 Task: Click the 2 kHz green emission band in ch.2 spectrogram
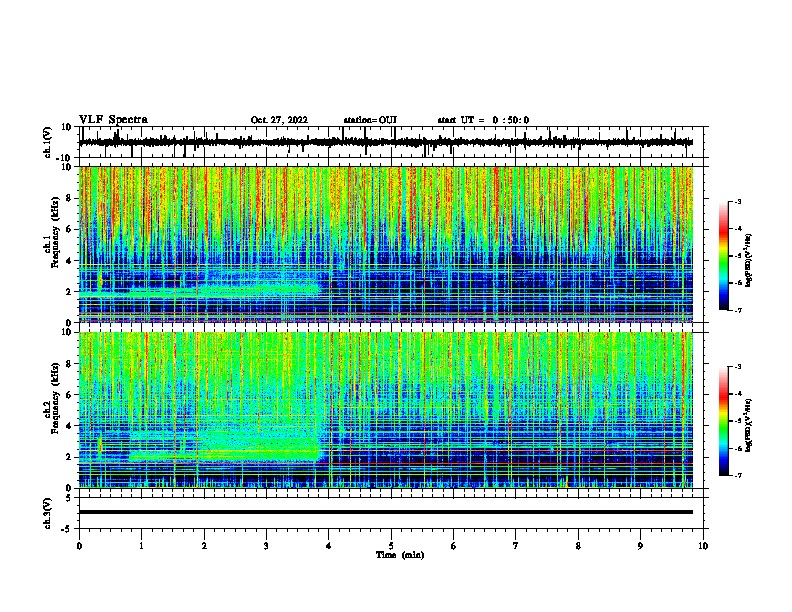coord(225,455)
